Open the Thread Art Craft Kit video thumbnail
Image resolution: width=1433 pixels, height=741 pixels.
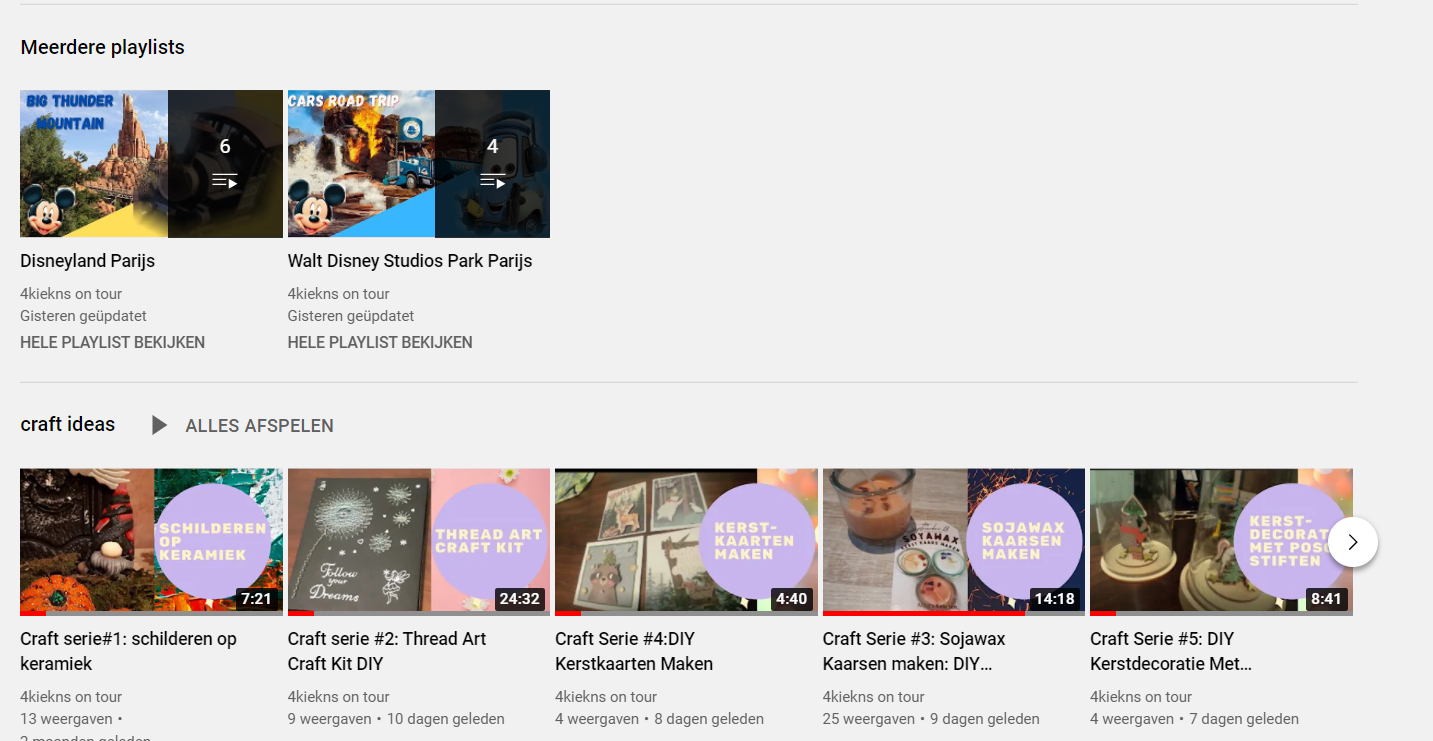click(419, 542)
